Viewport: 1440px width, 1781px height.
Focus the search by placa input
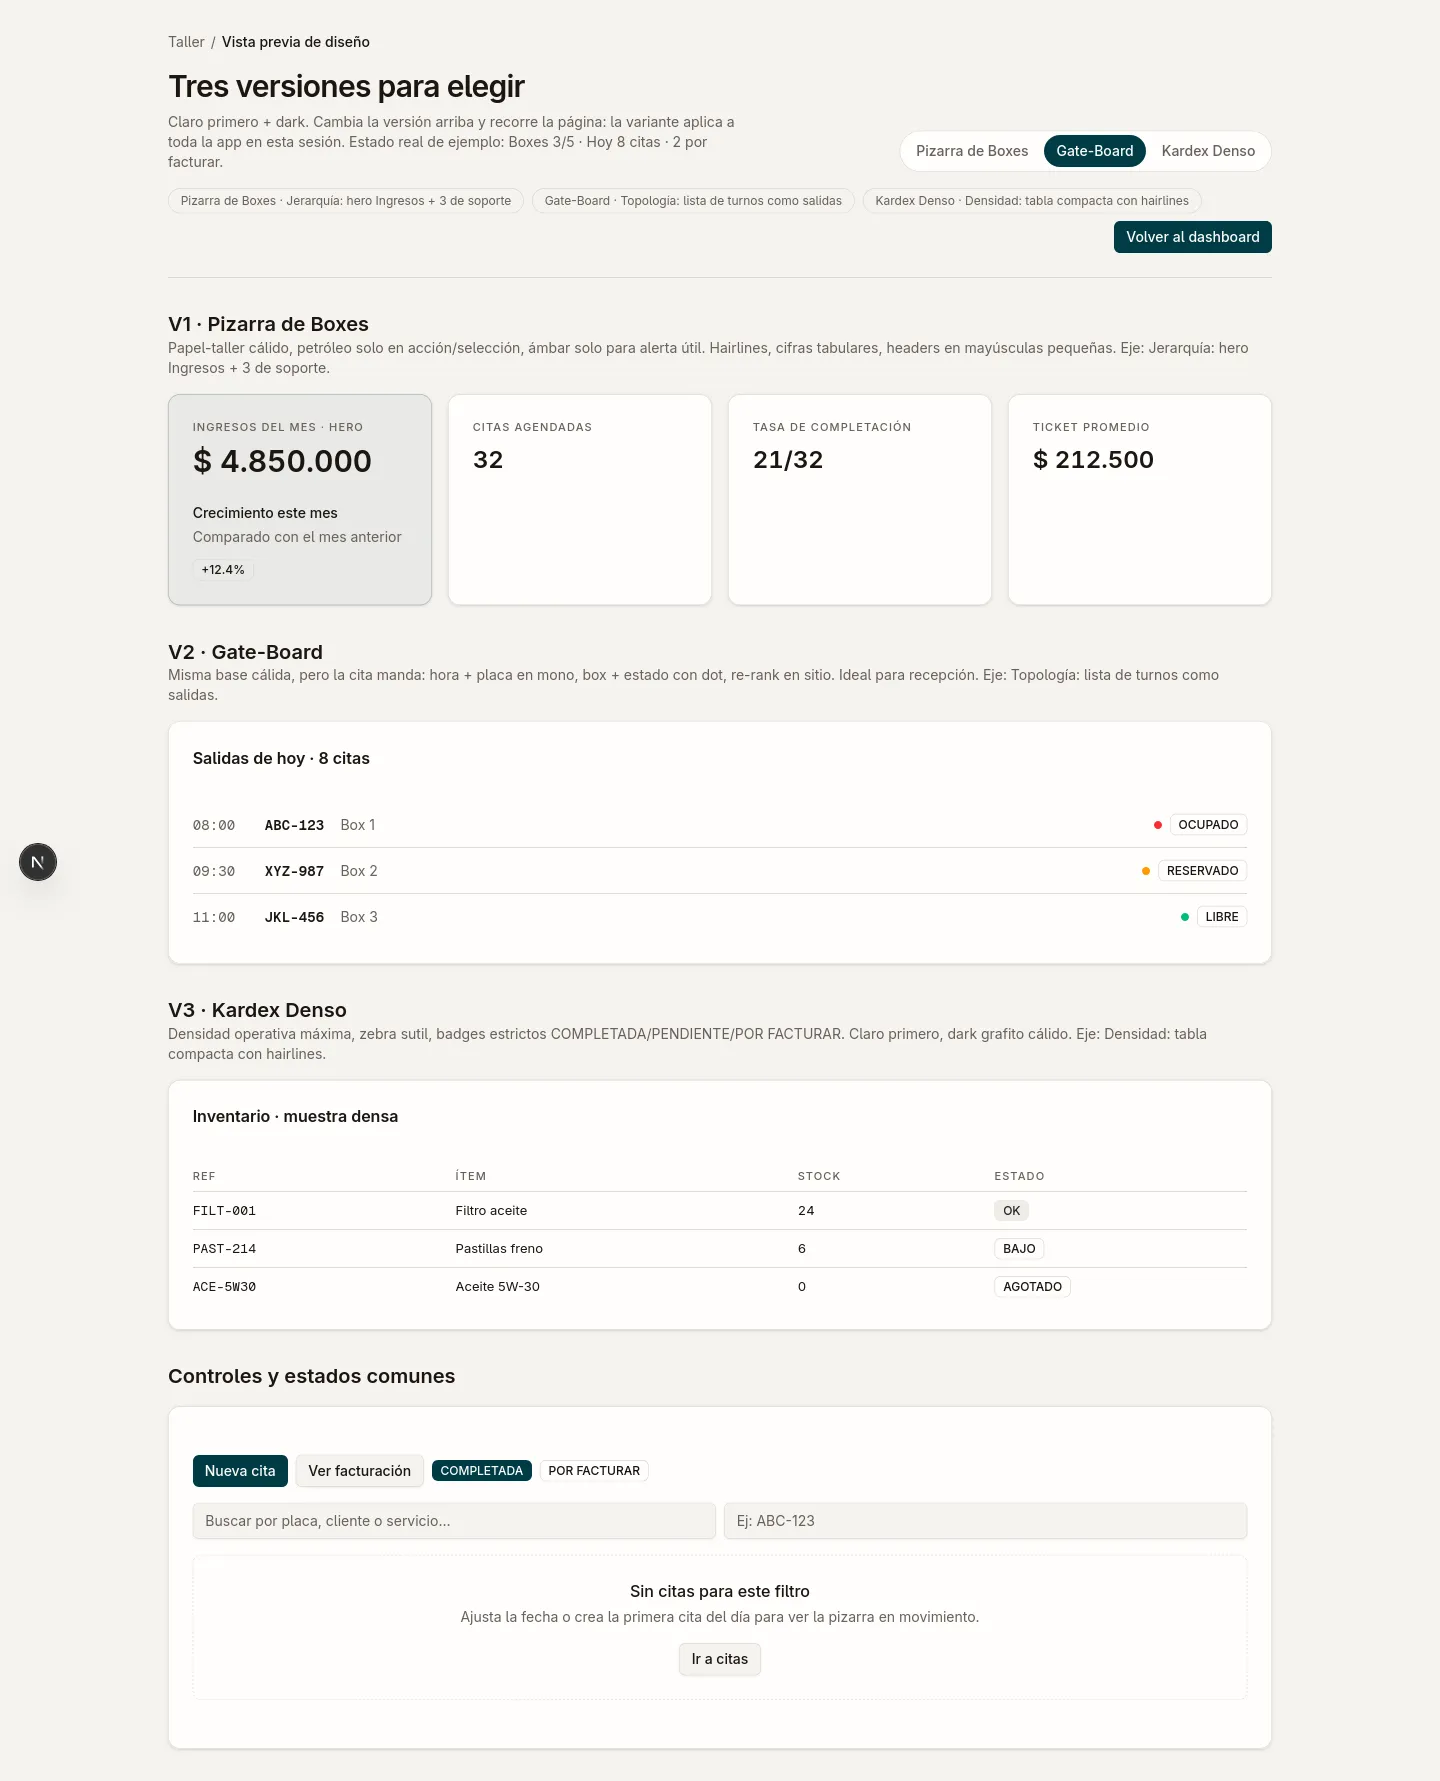pyautogui.click(x=454, y=1521)
